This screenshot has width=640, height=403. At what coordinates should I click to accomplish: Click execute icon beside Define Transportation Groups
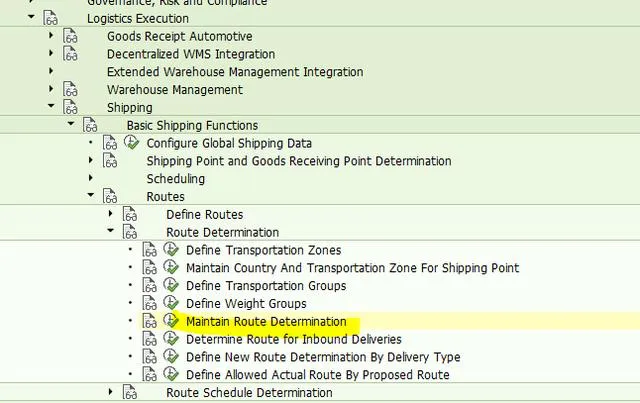click(170, 286)
